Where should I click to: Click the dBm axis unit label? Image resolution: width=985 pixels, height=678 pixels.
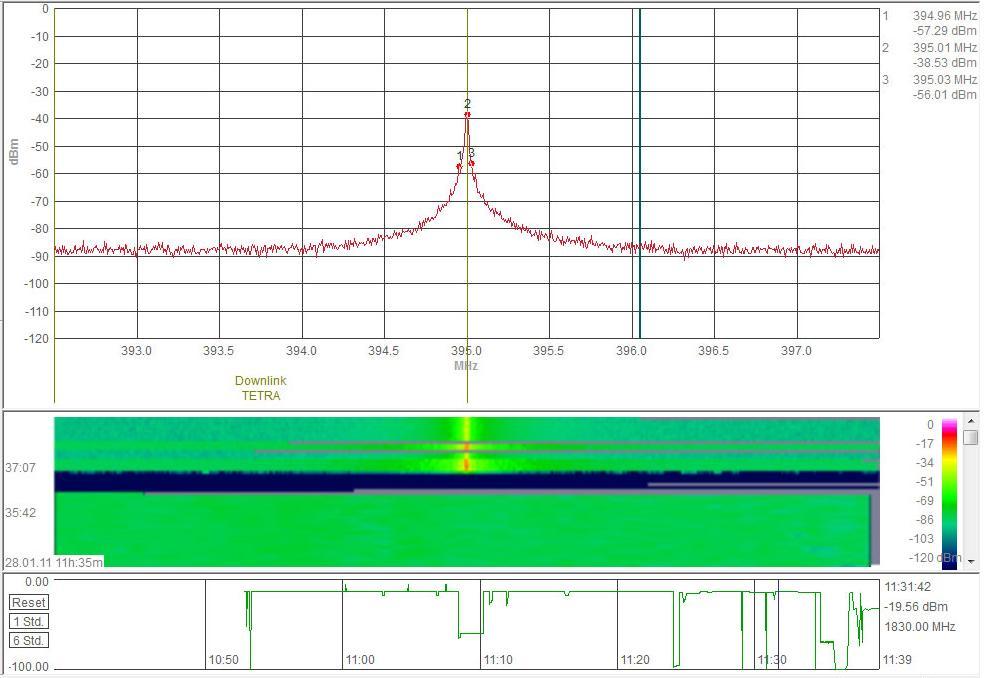tap(14, 152)
